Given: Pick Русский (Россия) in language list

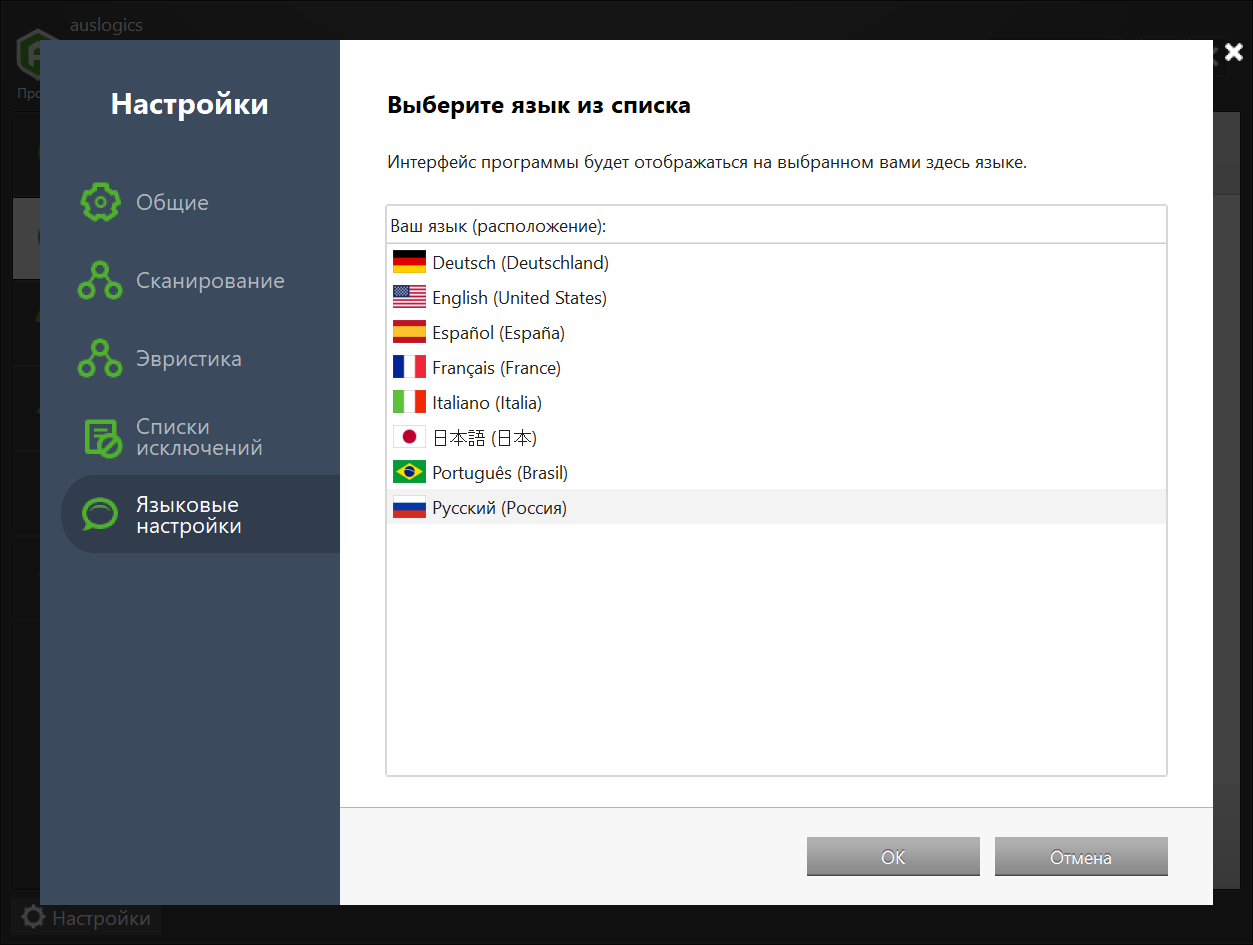Looking at the screenshot, I should coord(499,508).
